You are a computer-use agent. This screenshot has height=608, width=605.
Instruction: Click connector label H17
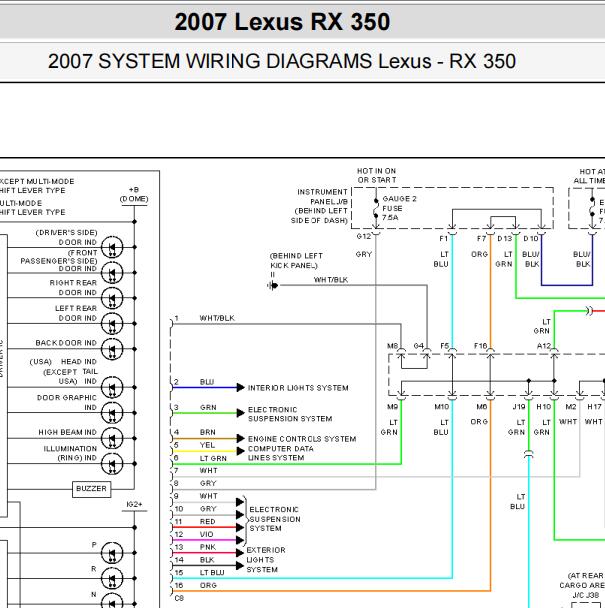point(595,407)
